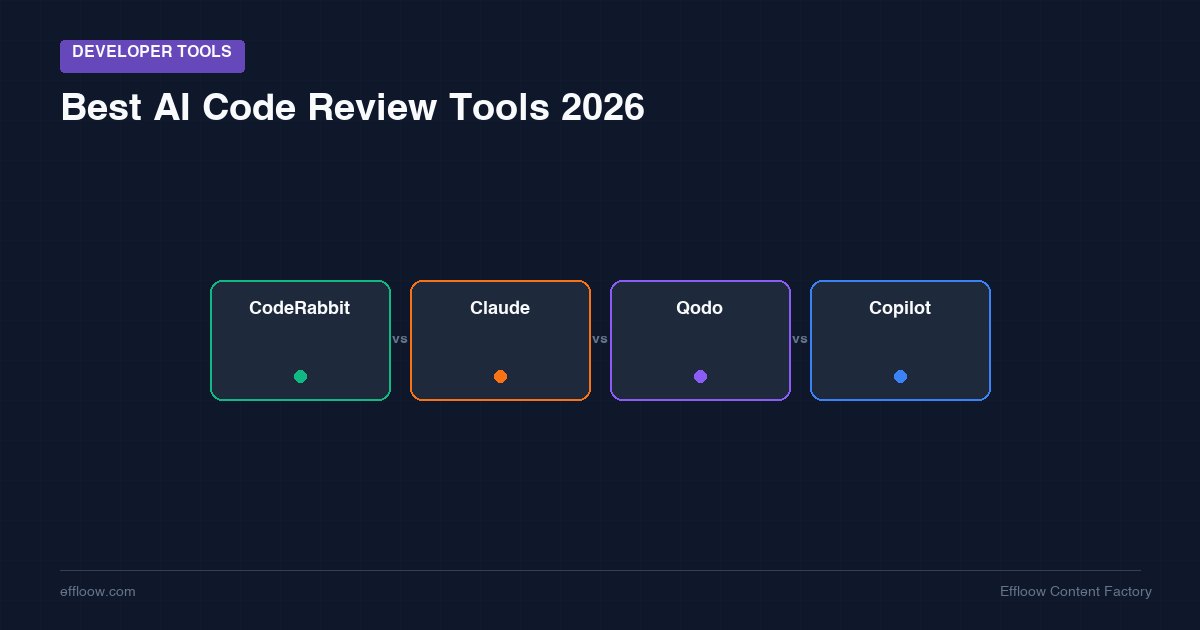Click the DEVELOPER TOOLS badge

[x=152, y=55]
